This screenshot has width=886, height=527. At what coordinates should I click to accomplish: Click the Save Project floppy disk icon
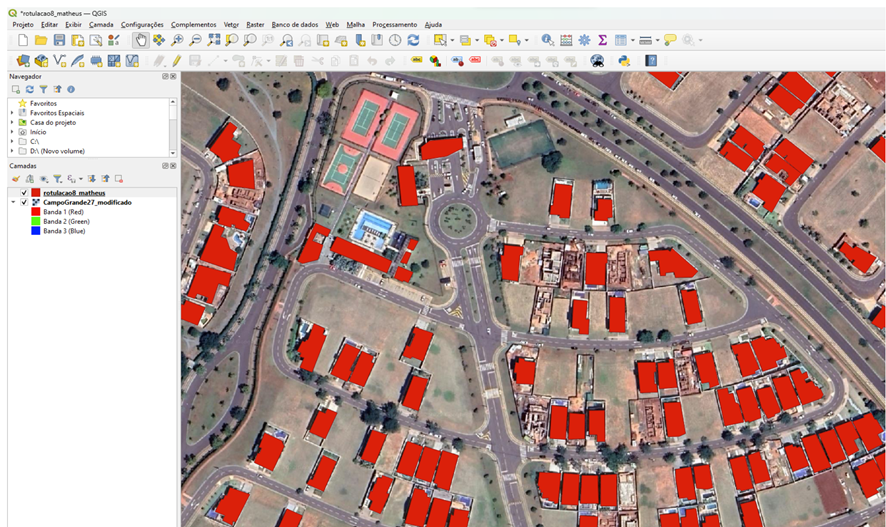pos(59,40)
